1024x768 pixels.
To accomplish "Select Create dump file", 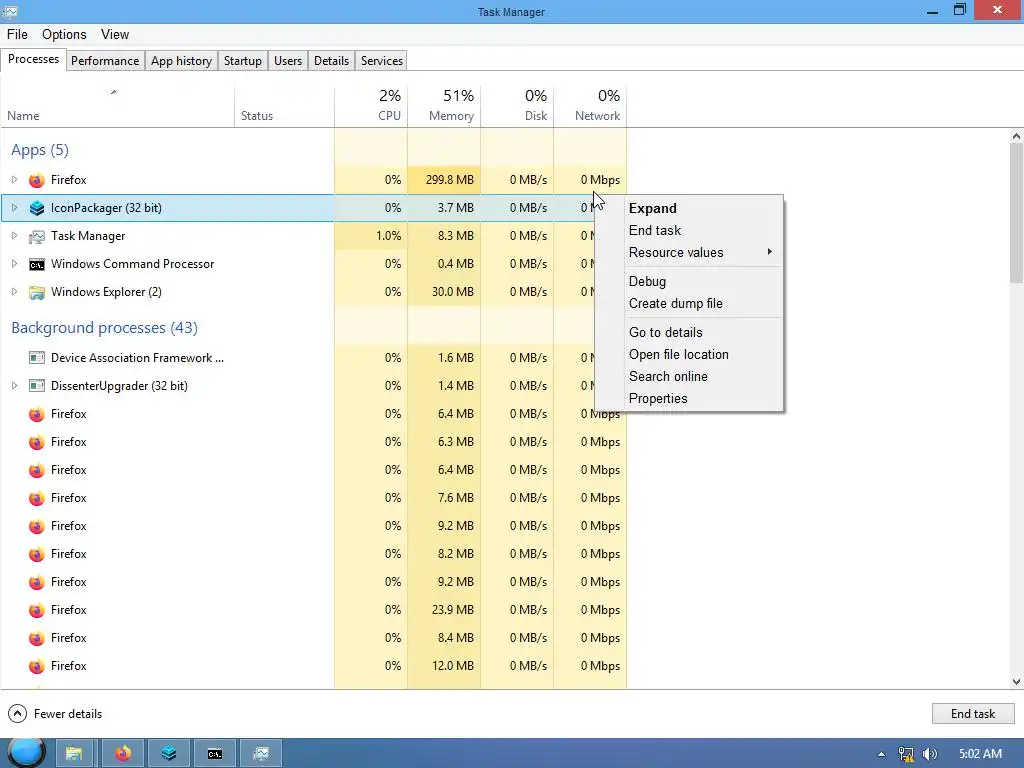I will click(689, 304).
